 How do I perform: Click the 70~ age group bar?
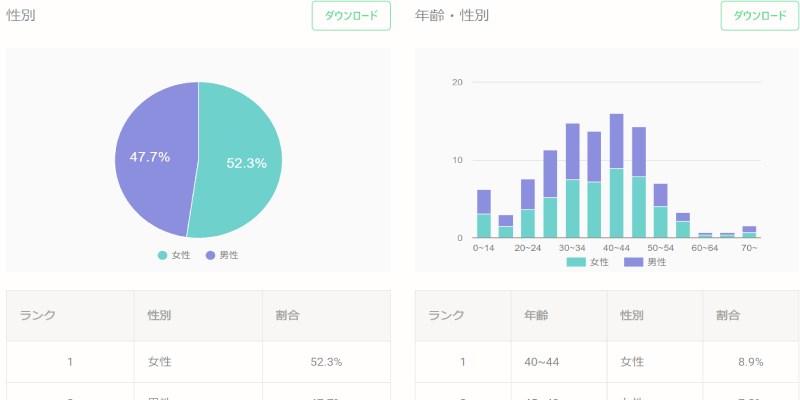[x=749, y=232]
